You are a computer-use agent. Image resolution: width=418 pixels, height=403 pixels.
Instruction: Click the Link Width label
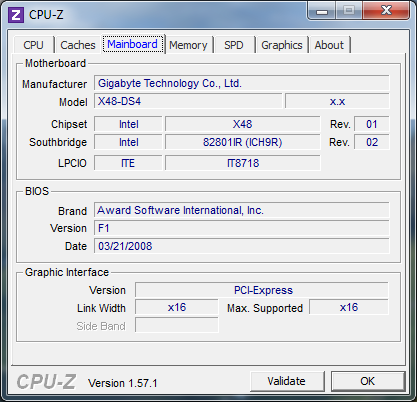101,308
